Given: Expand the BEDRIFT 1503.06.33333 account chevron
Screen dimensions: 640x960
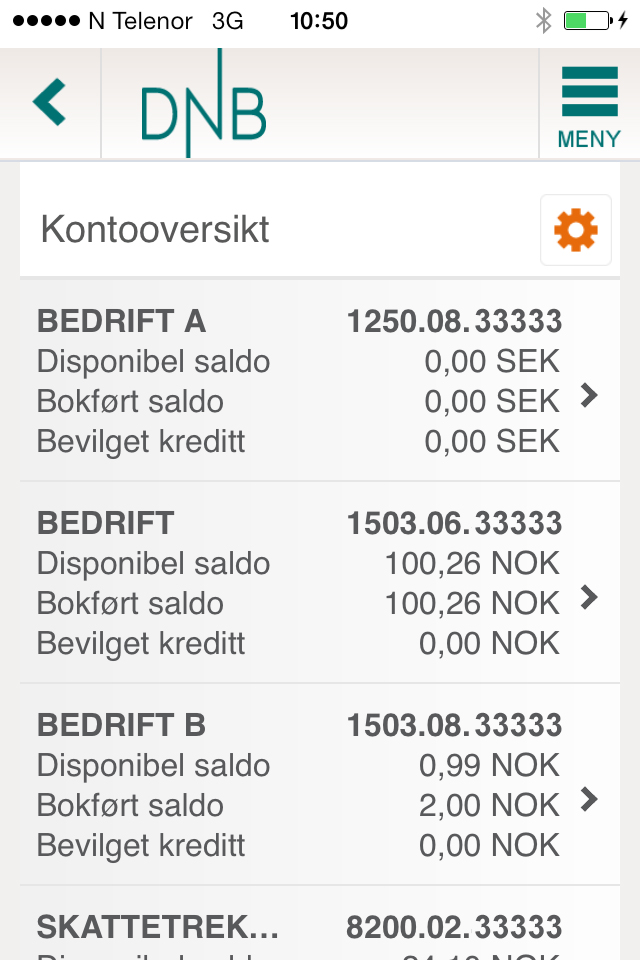Looking at the screenshot, I should click(x=589, y=598).
